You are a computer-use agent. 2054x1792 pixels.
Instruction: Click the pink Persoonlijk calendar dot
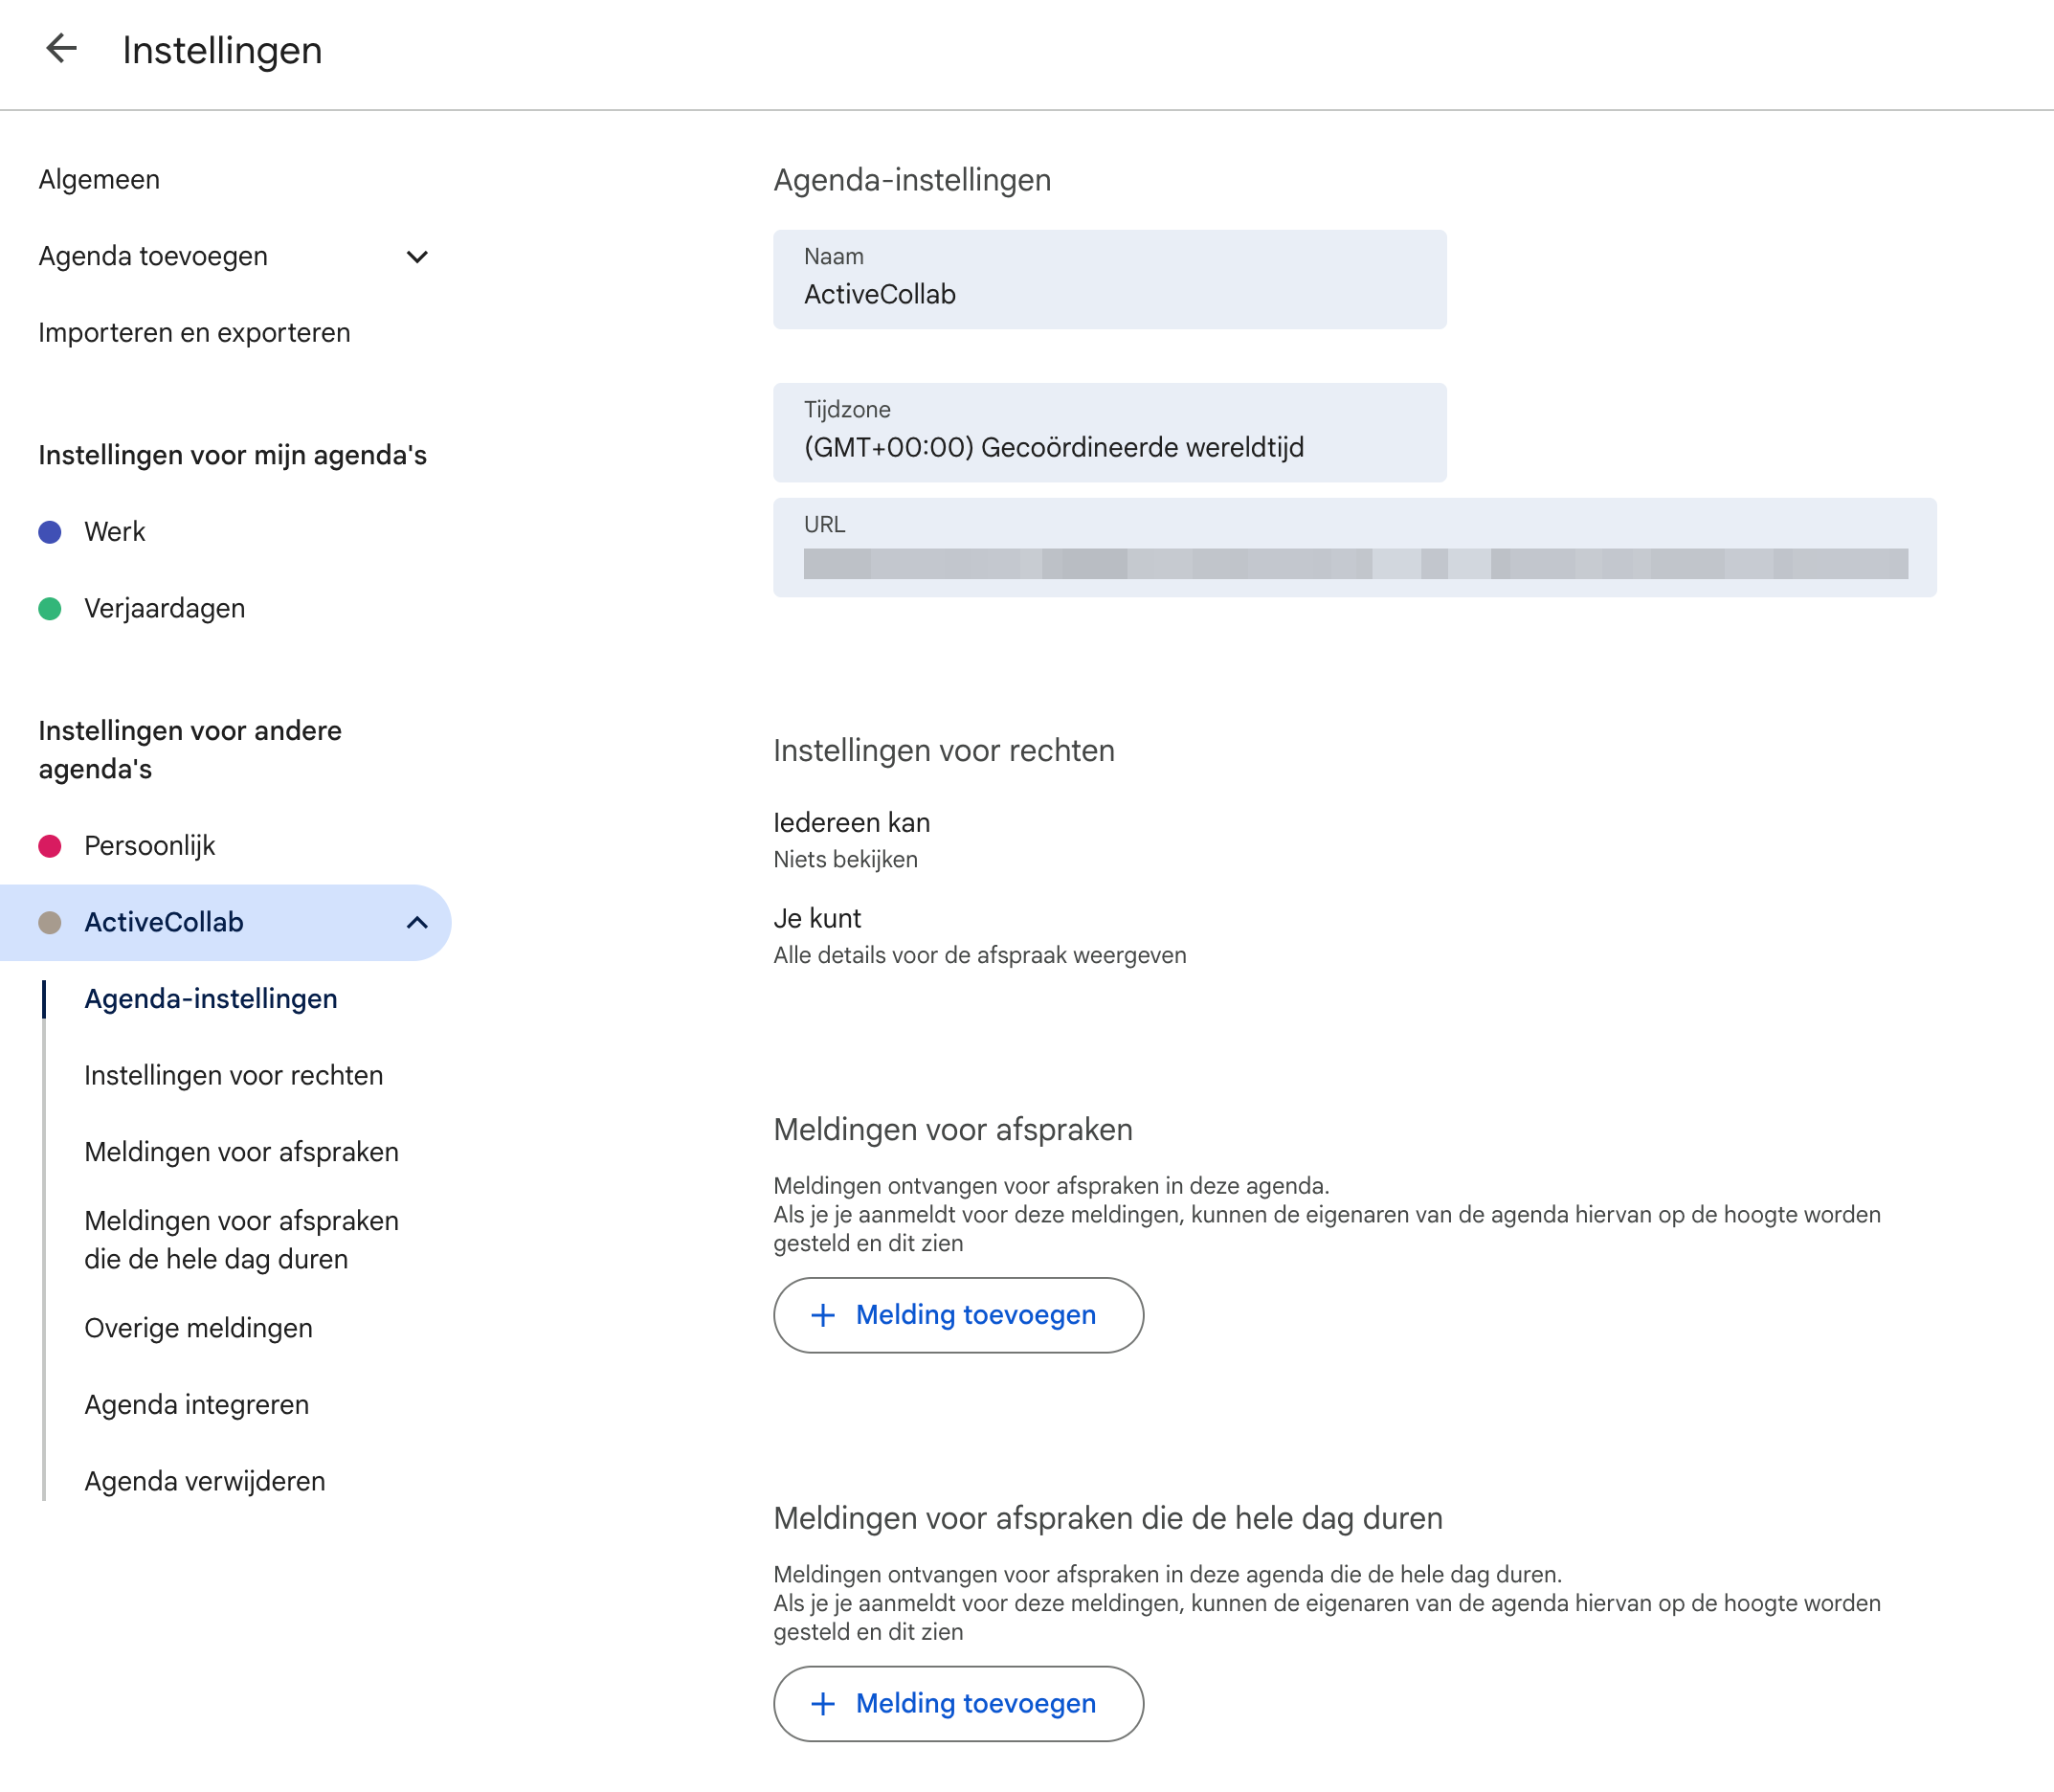[50, 846]
